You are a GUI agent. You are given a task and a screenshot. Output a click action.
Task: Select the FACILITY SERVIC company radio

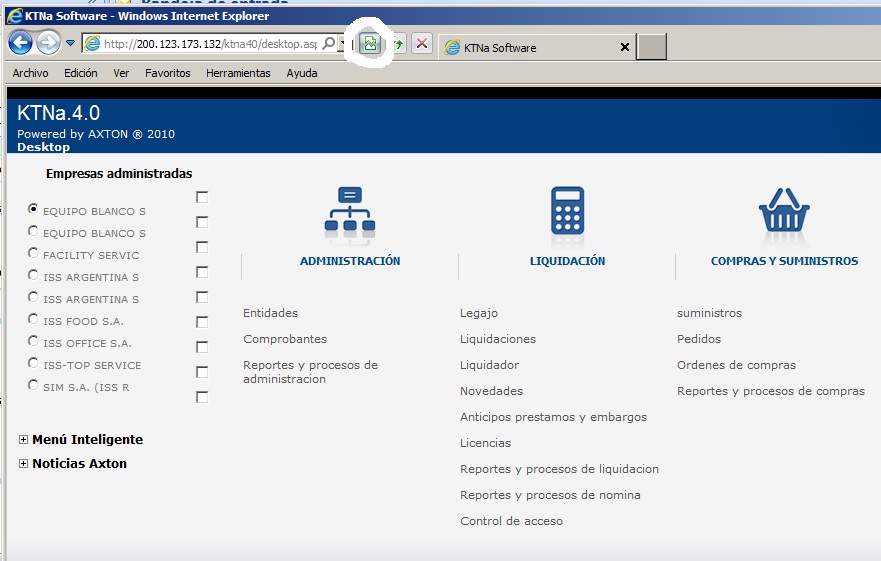(x=33, y=252)
